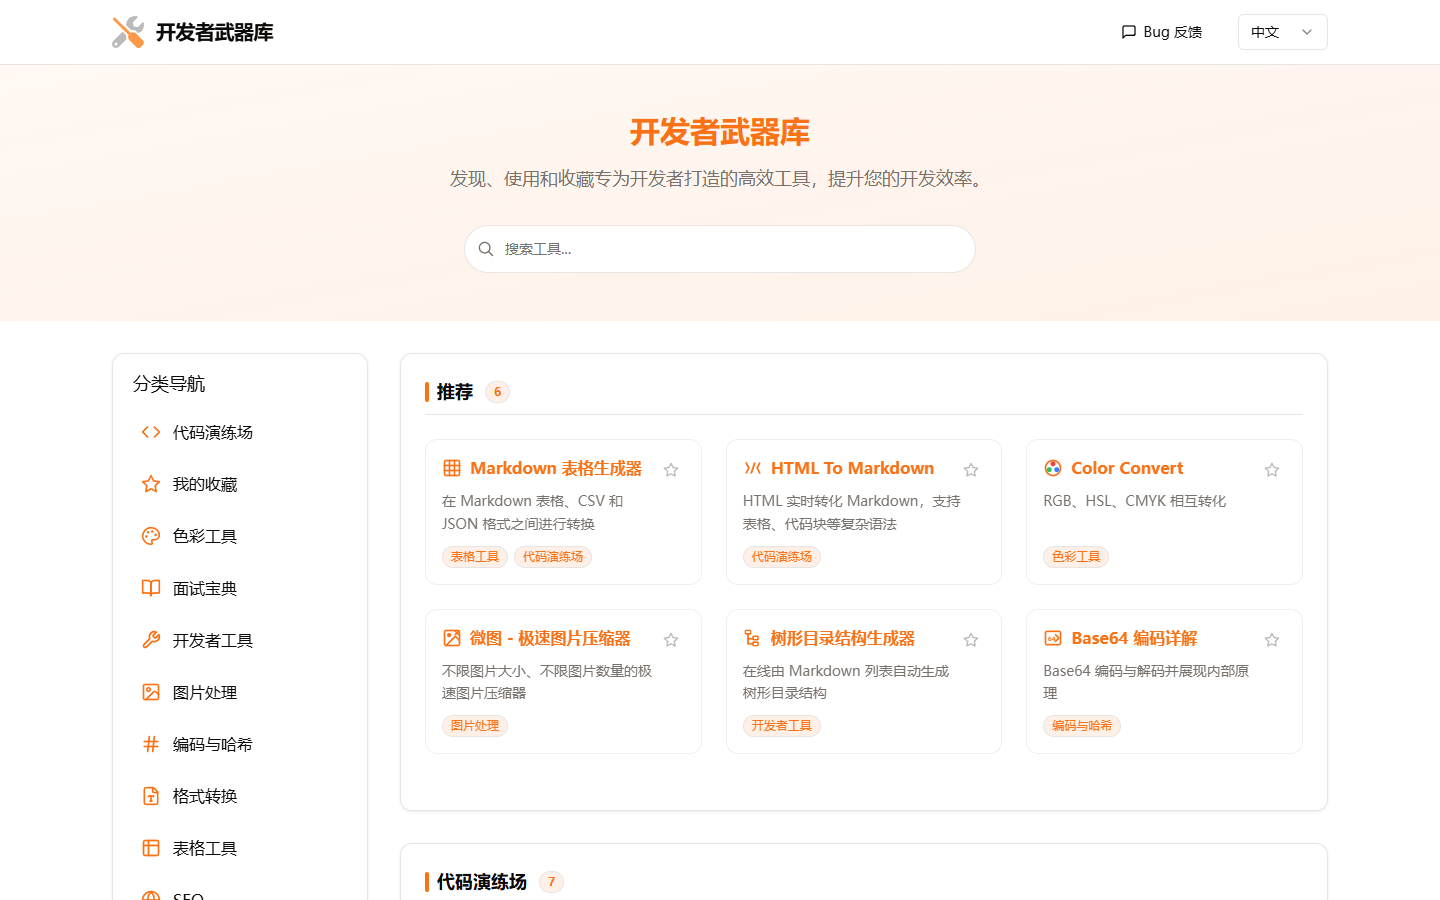Click 代码演练场 tag on HTML To Markdown card

click(782, 557)
